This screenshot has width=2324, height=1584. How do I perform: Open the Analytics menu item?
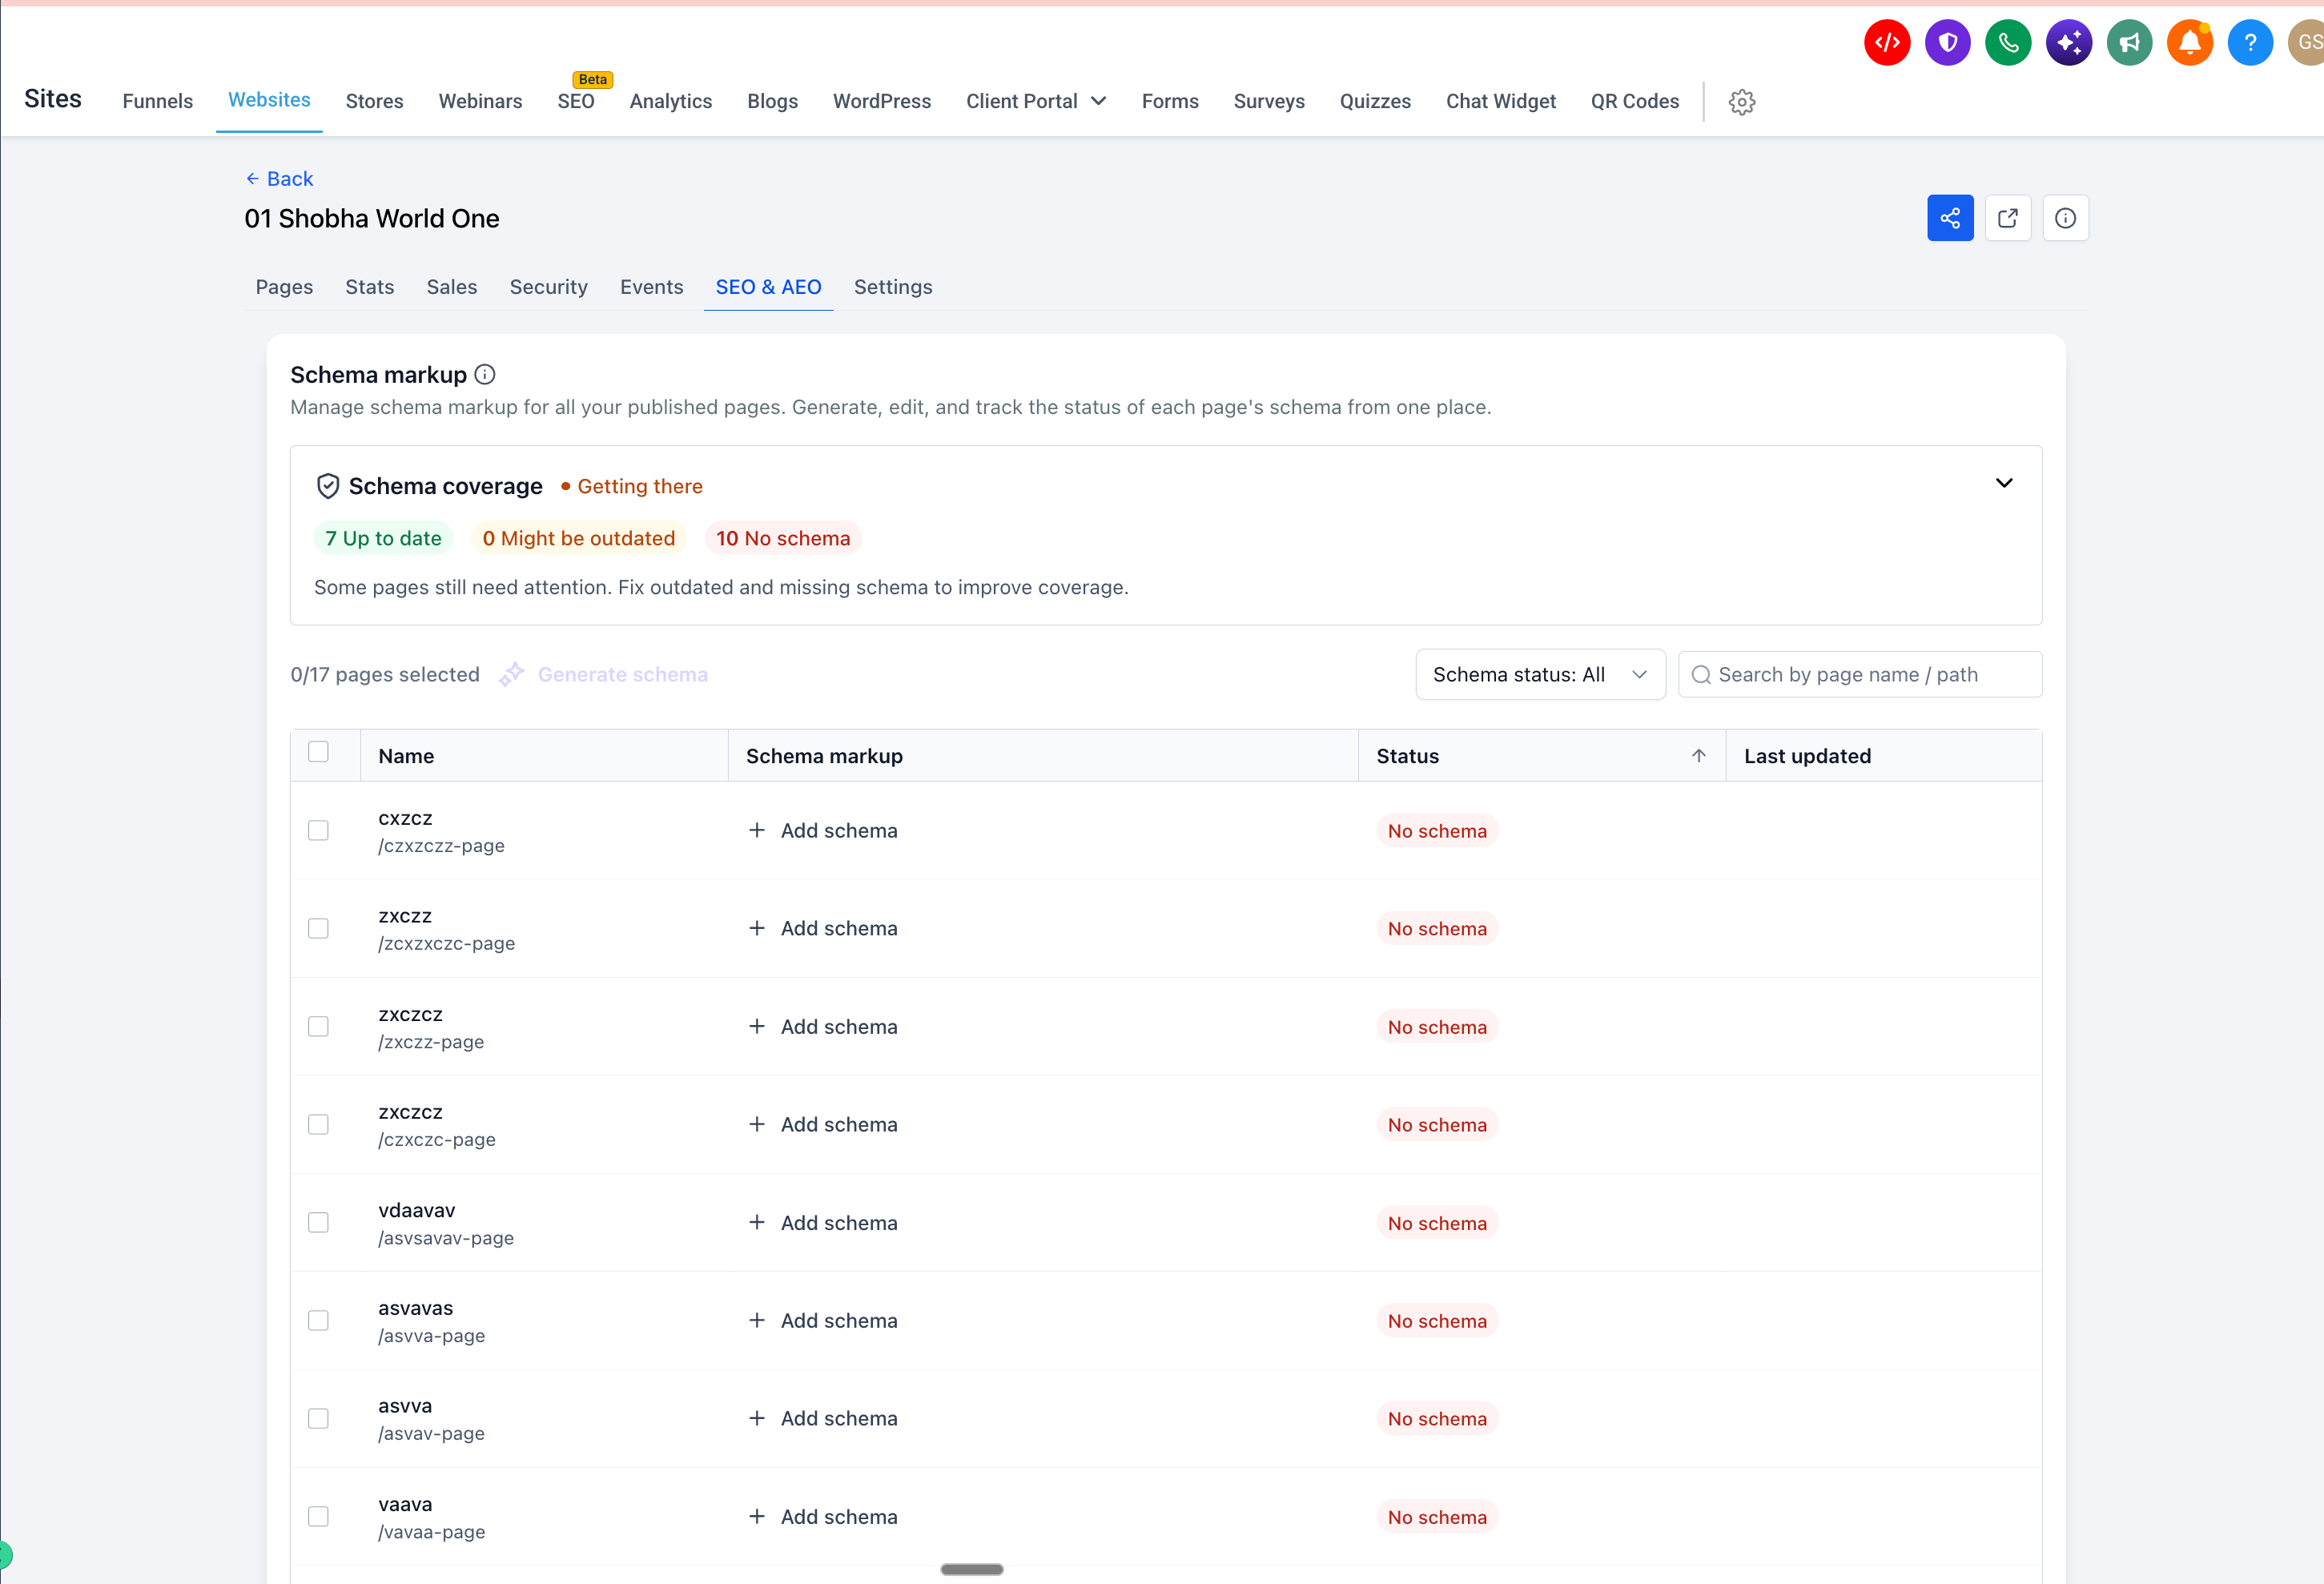click(x=671, y=101)
